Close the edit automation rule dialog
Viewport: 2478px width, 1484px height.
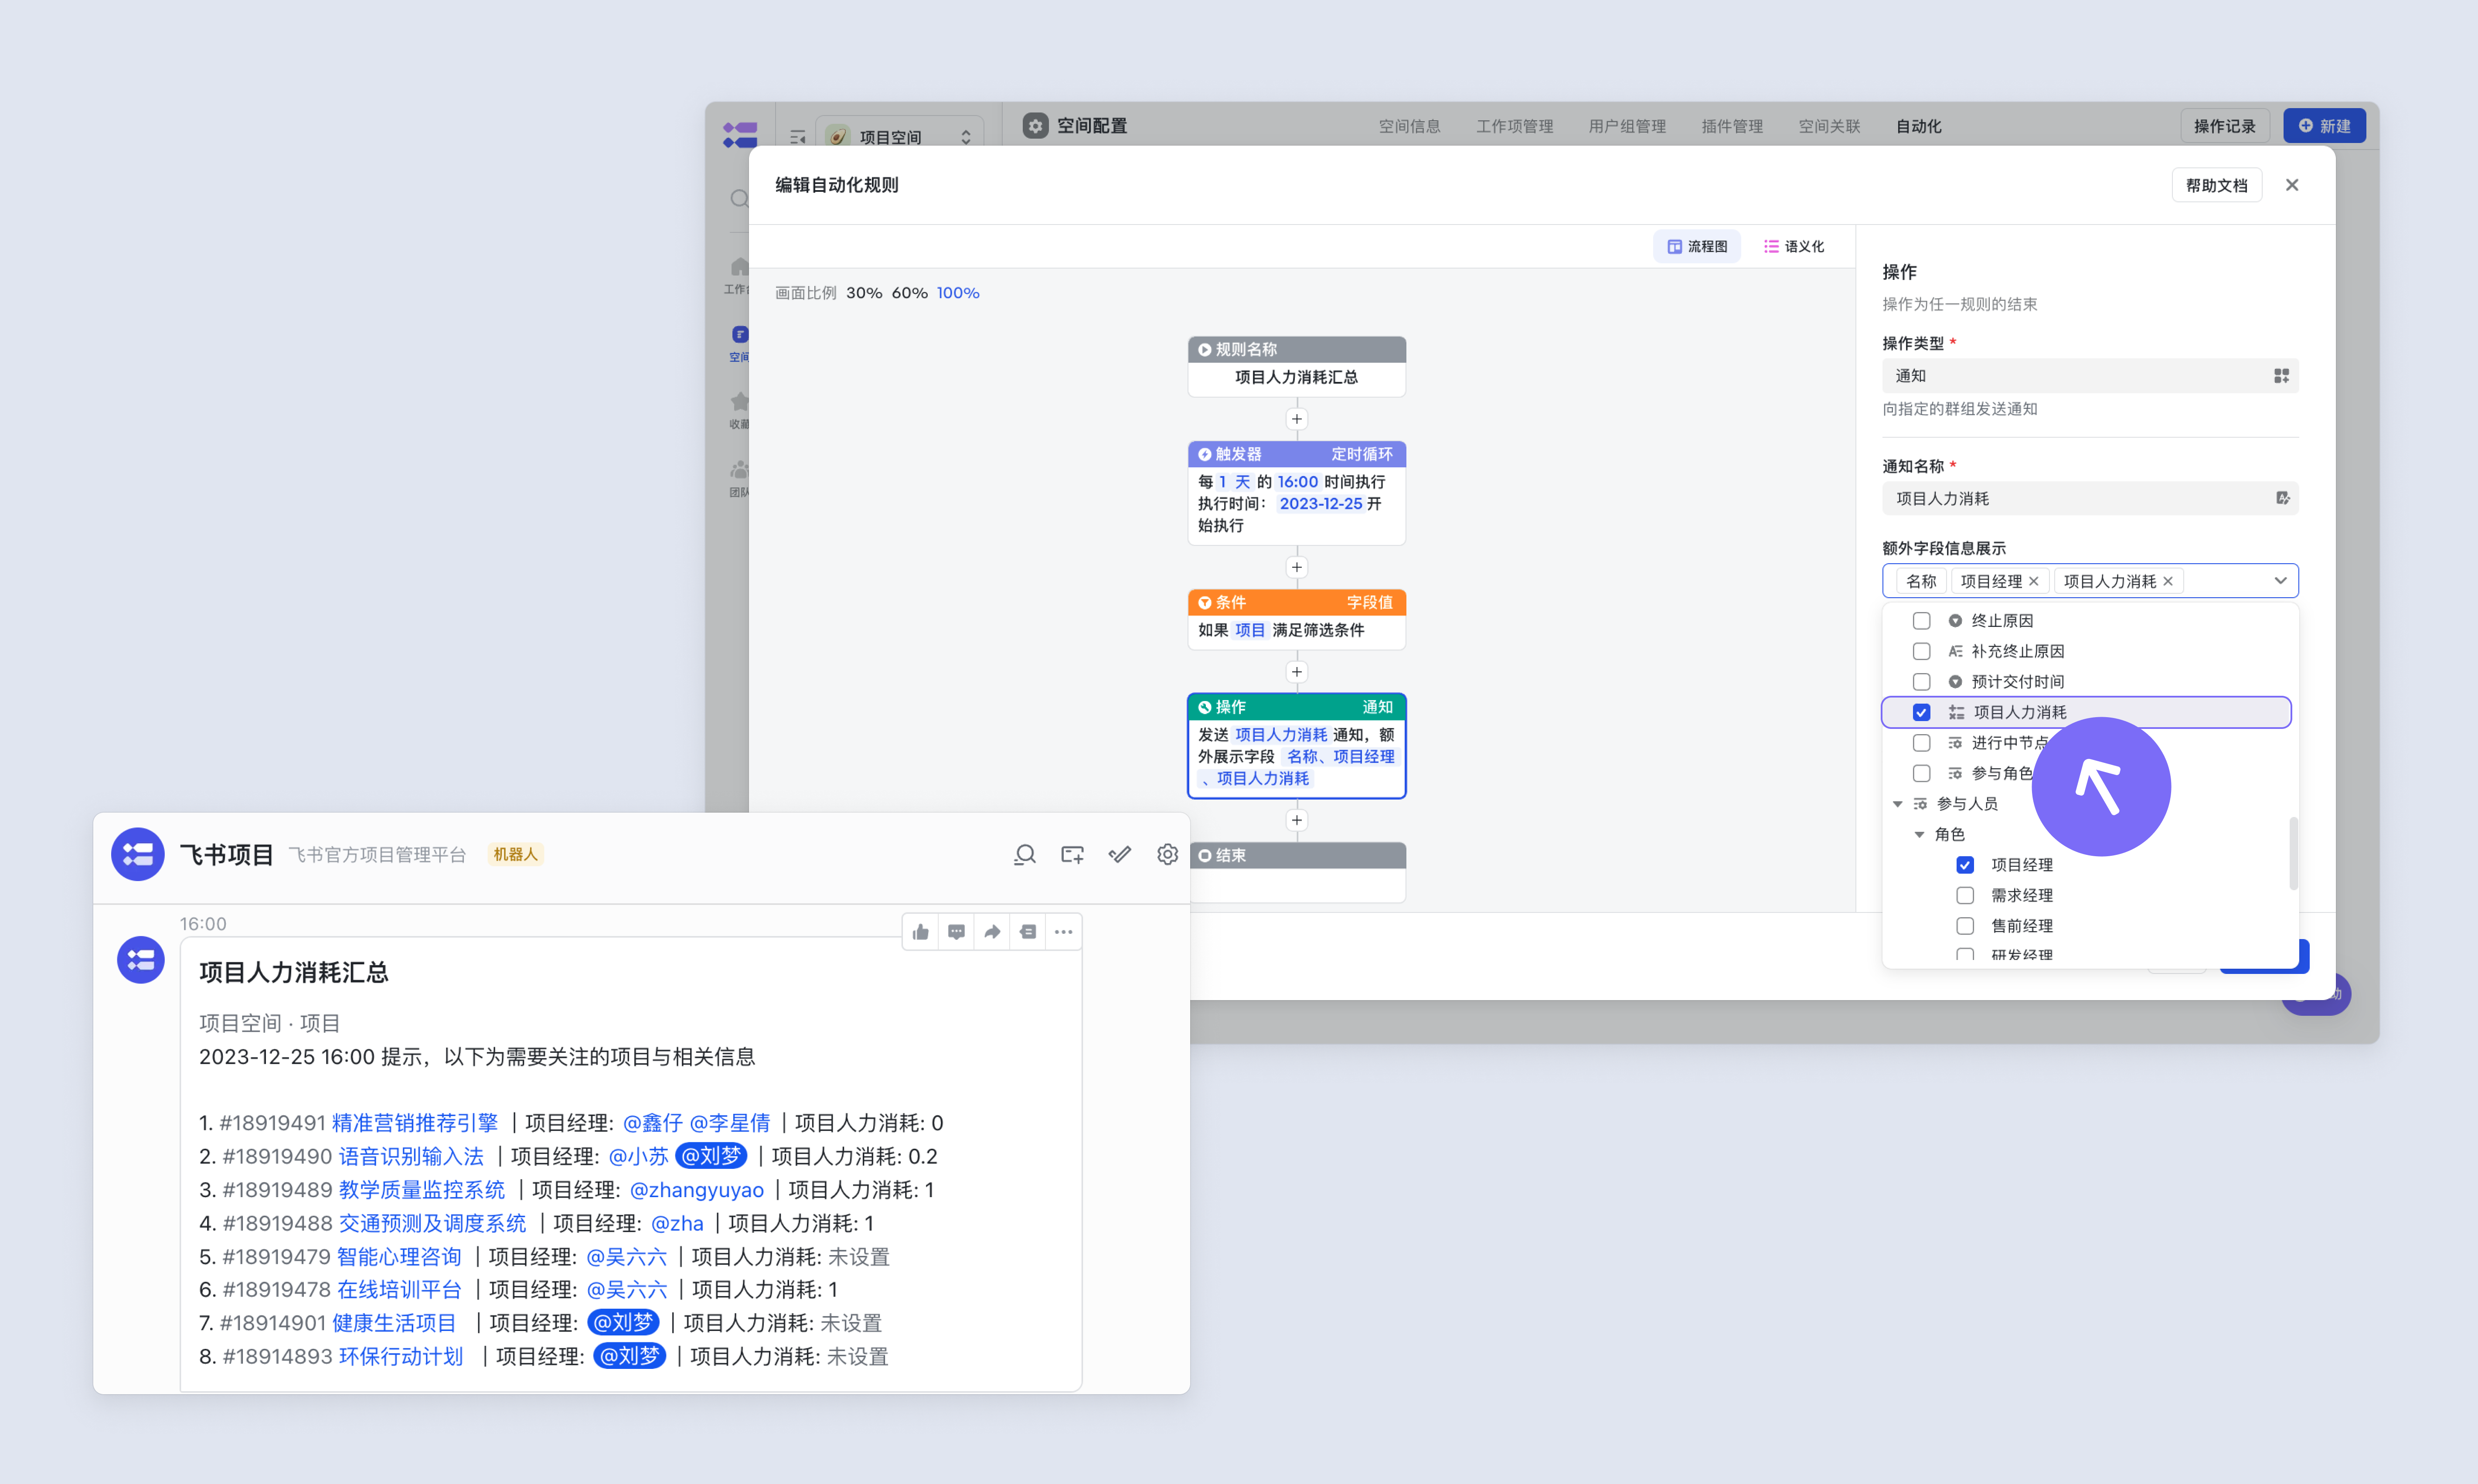tap(2292, 185)
